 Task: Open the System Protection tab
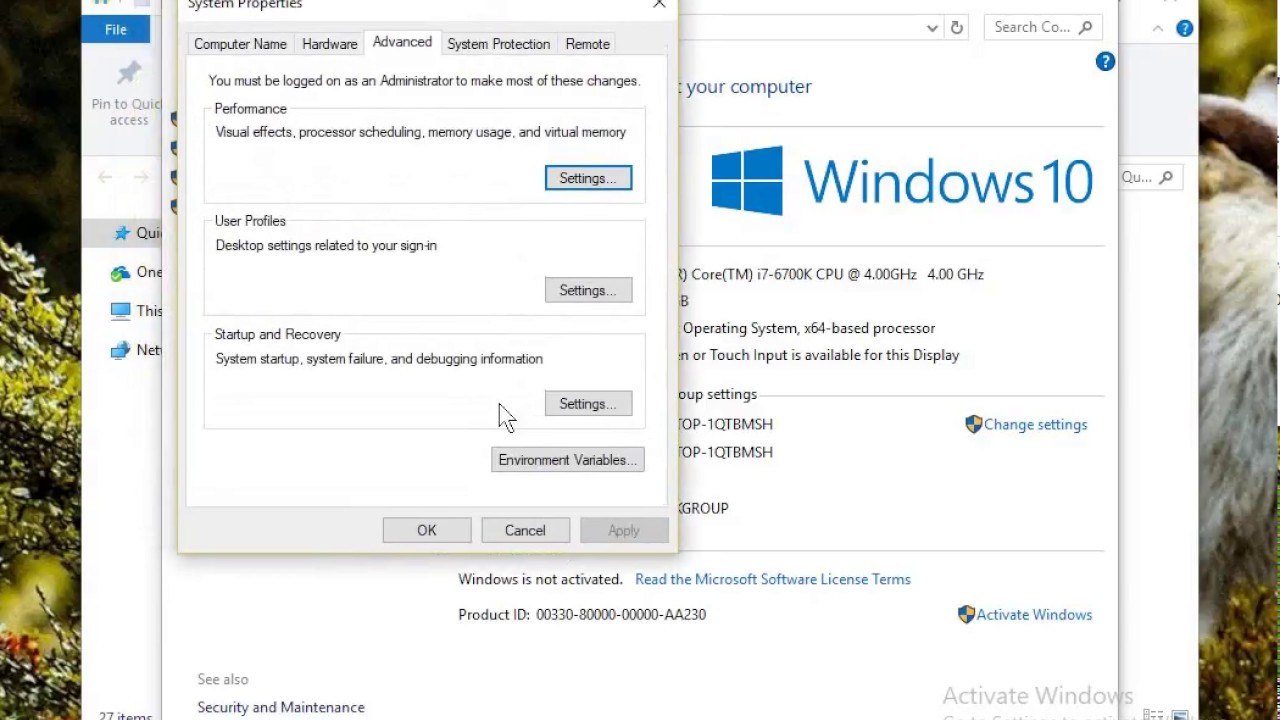tap(498, 44)
